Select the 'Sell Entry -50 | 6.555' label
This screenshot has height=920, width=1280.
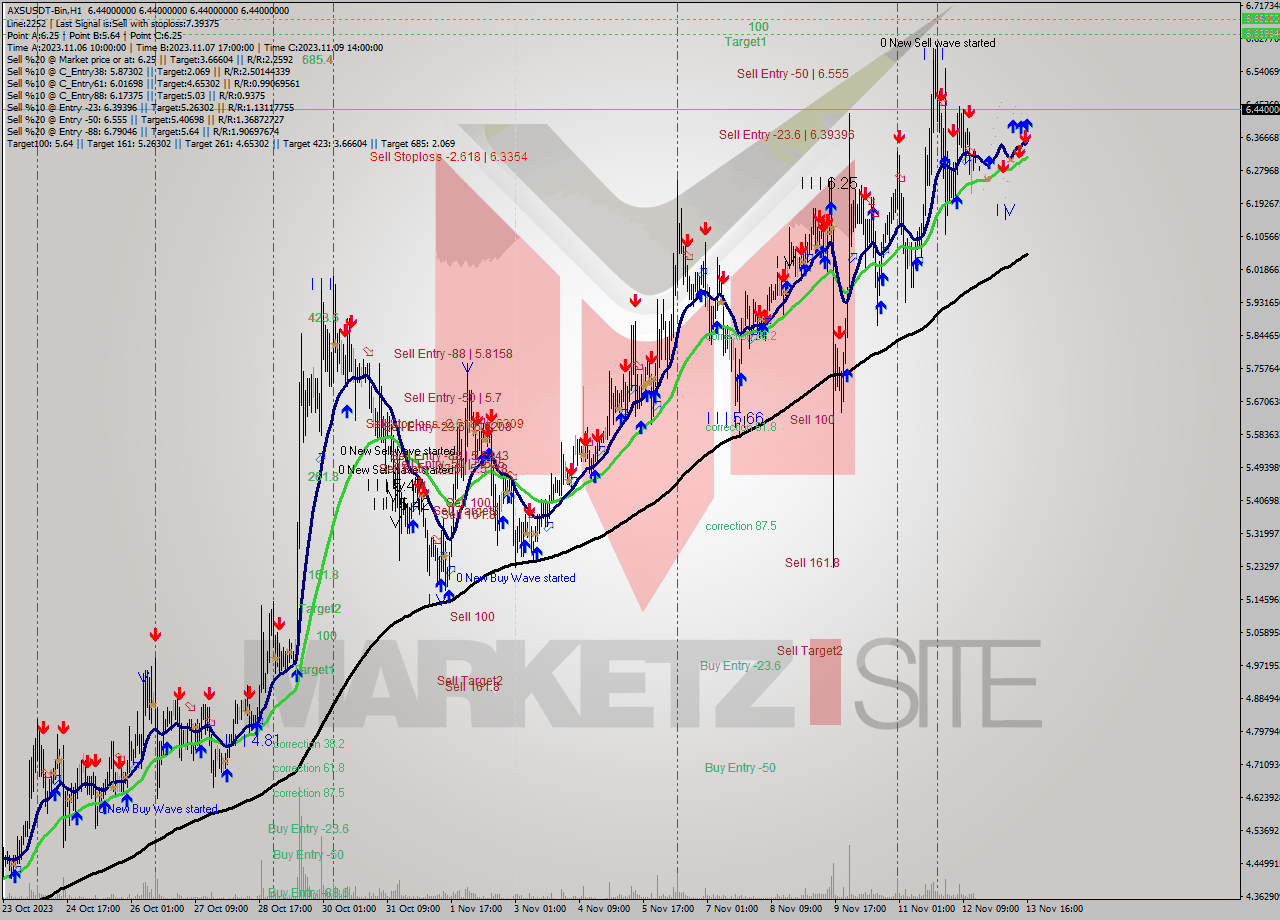(792, 74)
